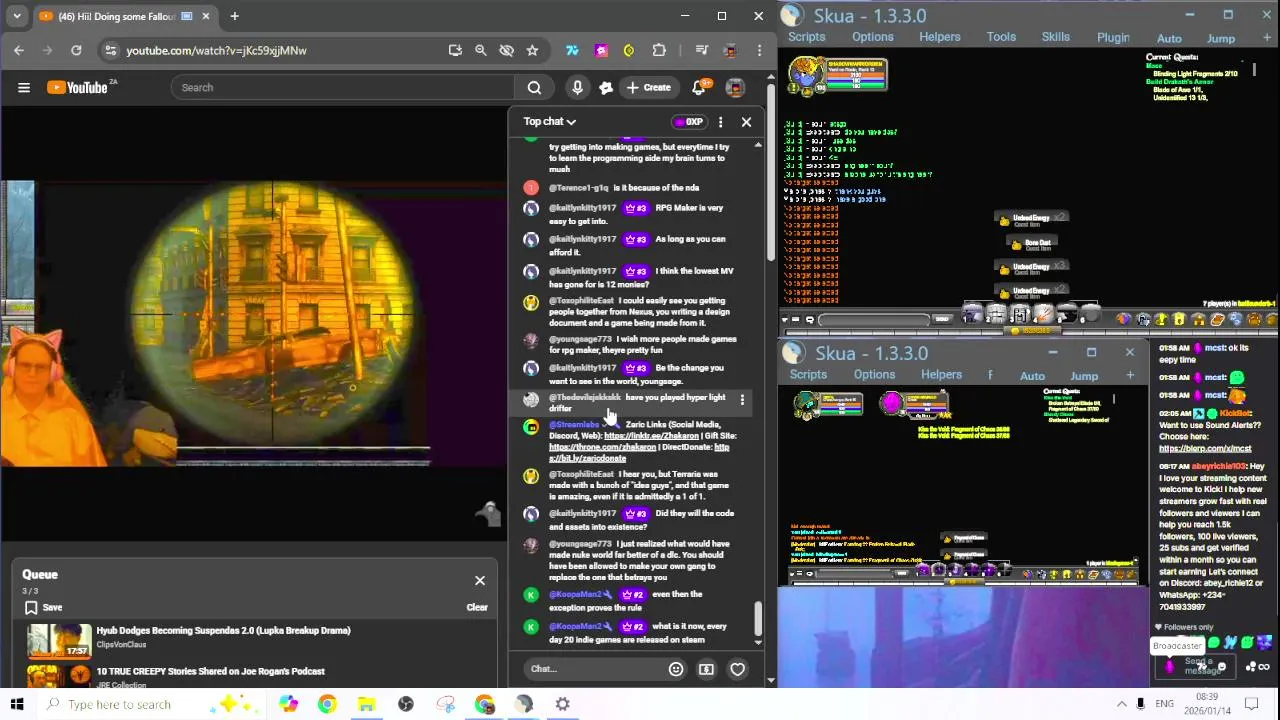This screenshot has width=1280, height=720.
Task: Show hidden system tray icons chevron
Action: pos(1121,704)
